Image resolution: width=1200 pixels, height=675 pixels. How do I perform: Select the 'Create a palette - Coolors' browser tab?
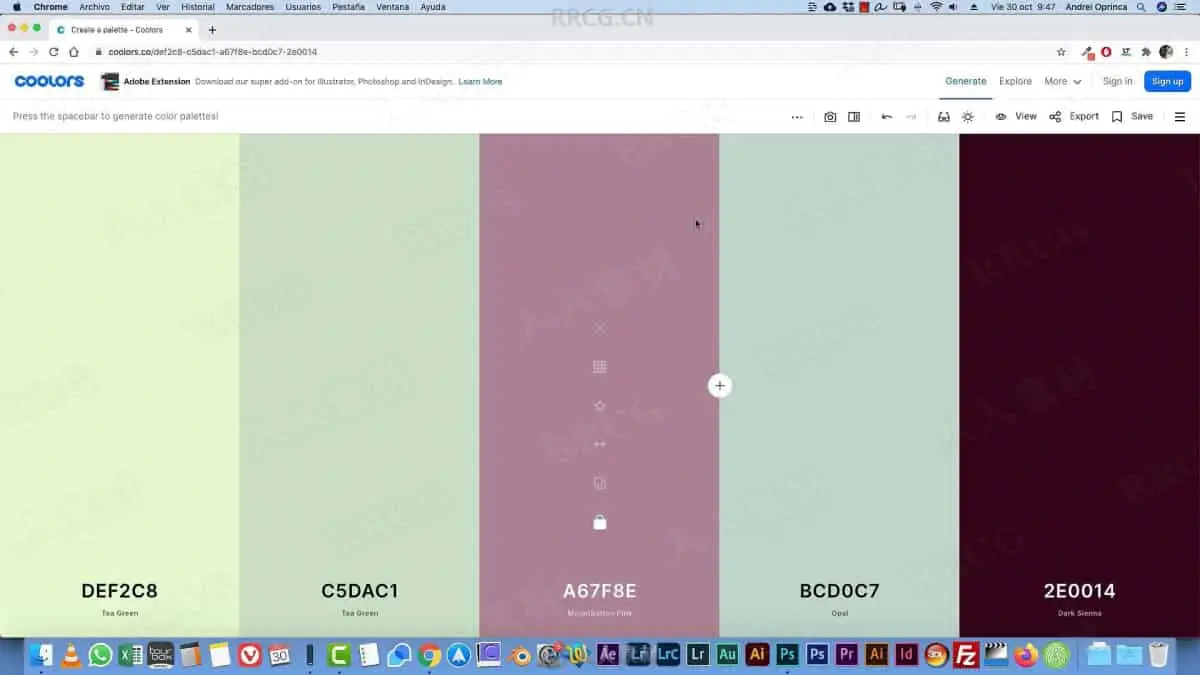tap(125, 30)
